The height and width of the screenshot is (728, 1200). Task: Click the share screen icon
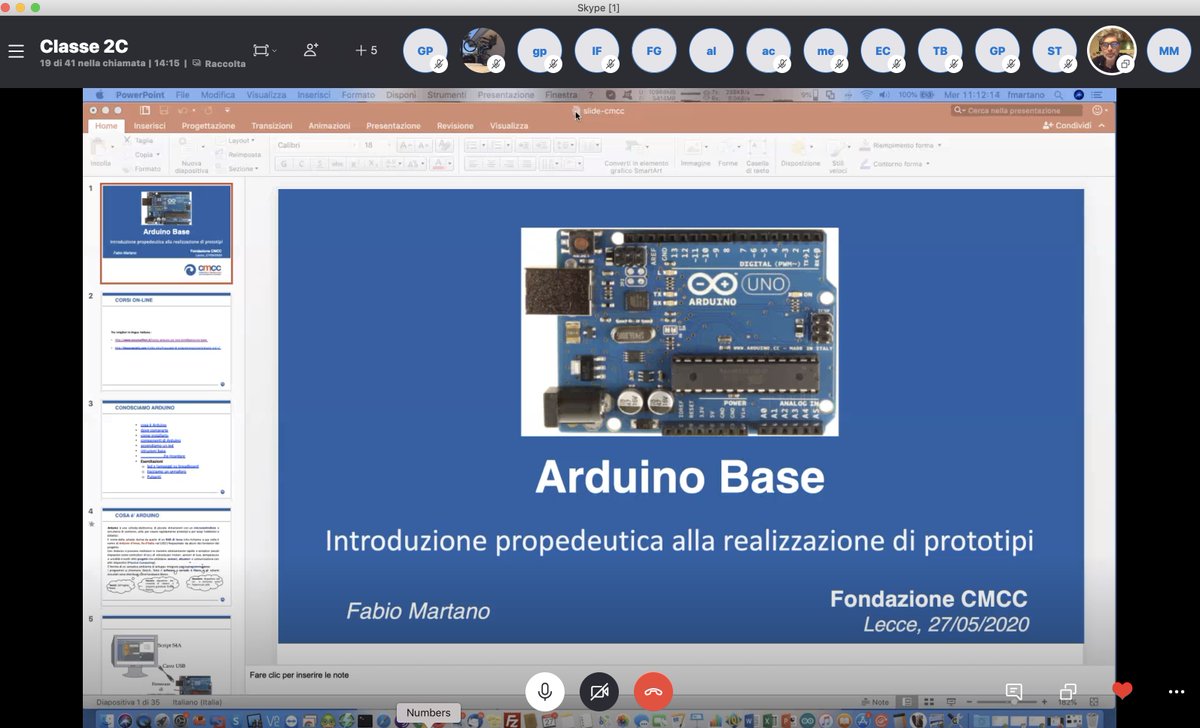point(1068,691)
